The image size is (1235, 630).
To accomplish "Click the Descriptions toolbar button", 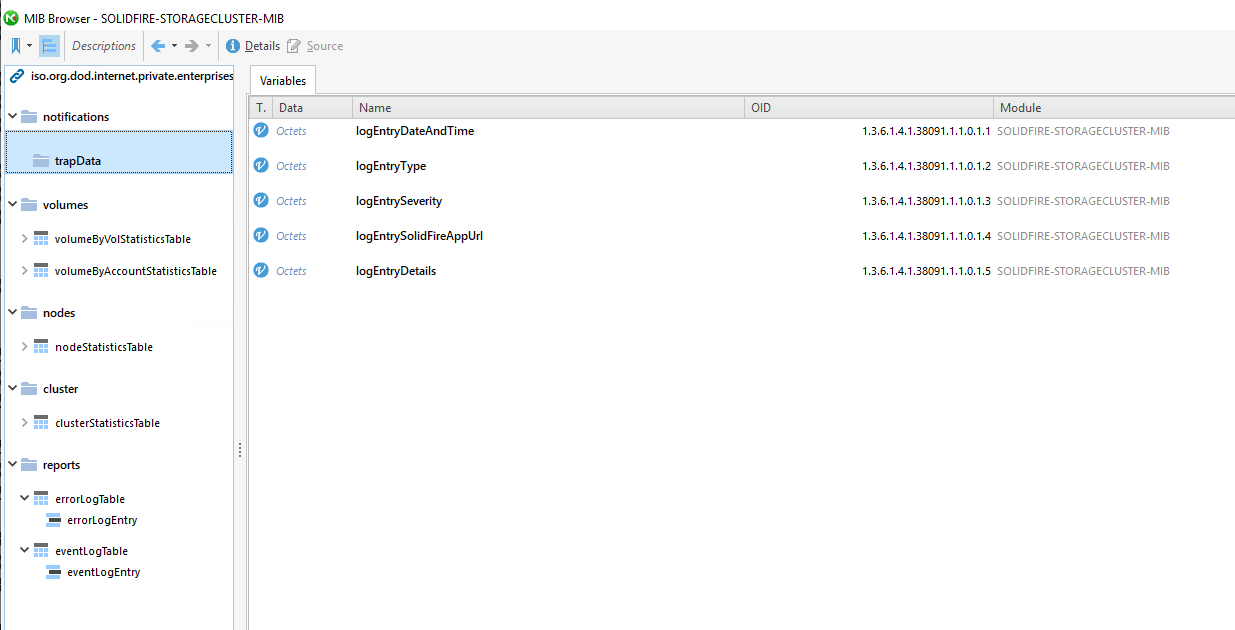I will [x=104, y=46].
